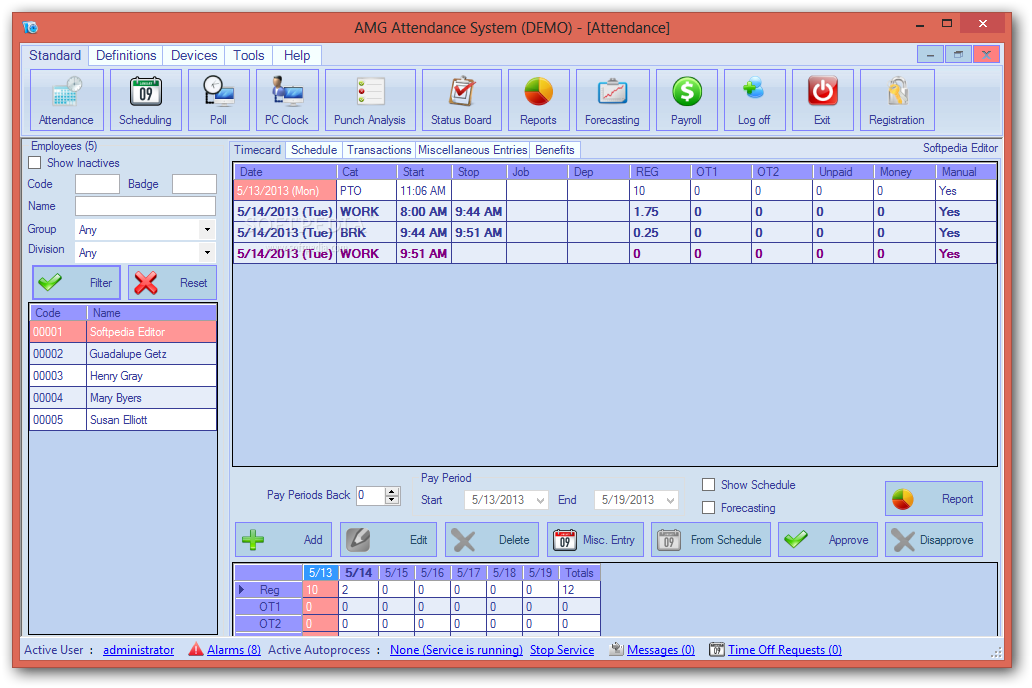Open the Scheduling calendar icon

(x=145, y=100)
